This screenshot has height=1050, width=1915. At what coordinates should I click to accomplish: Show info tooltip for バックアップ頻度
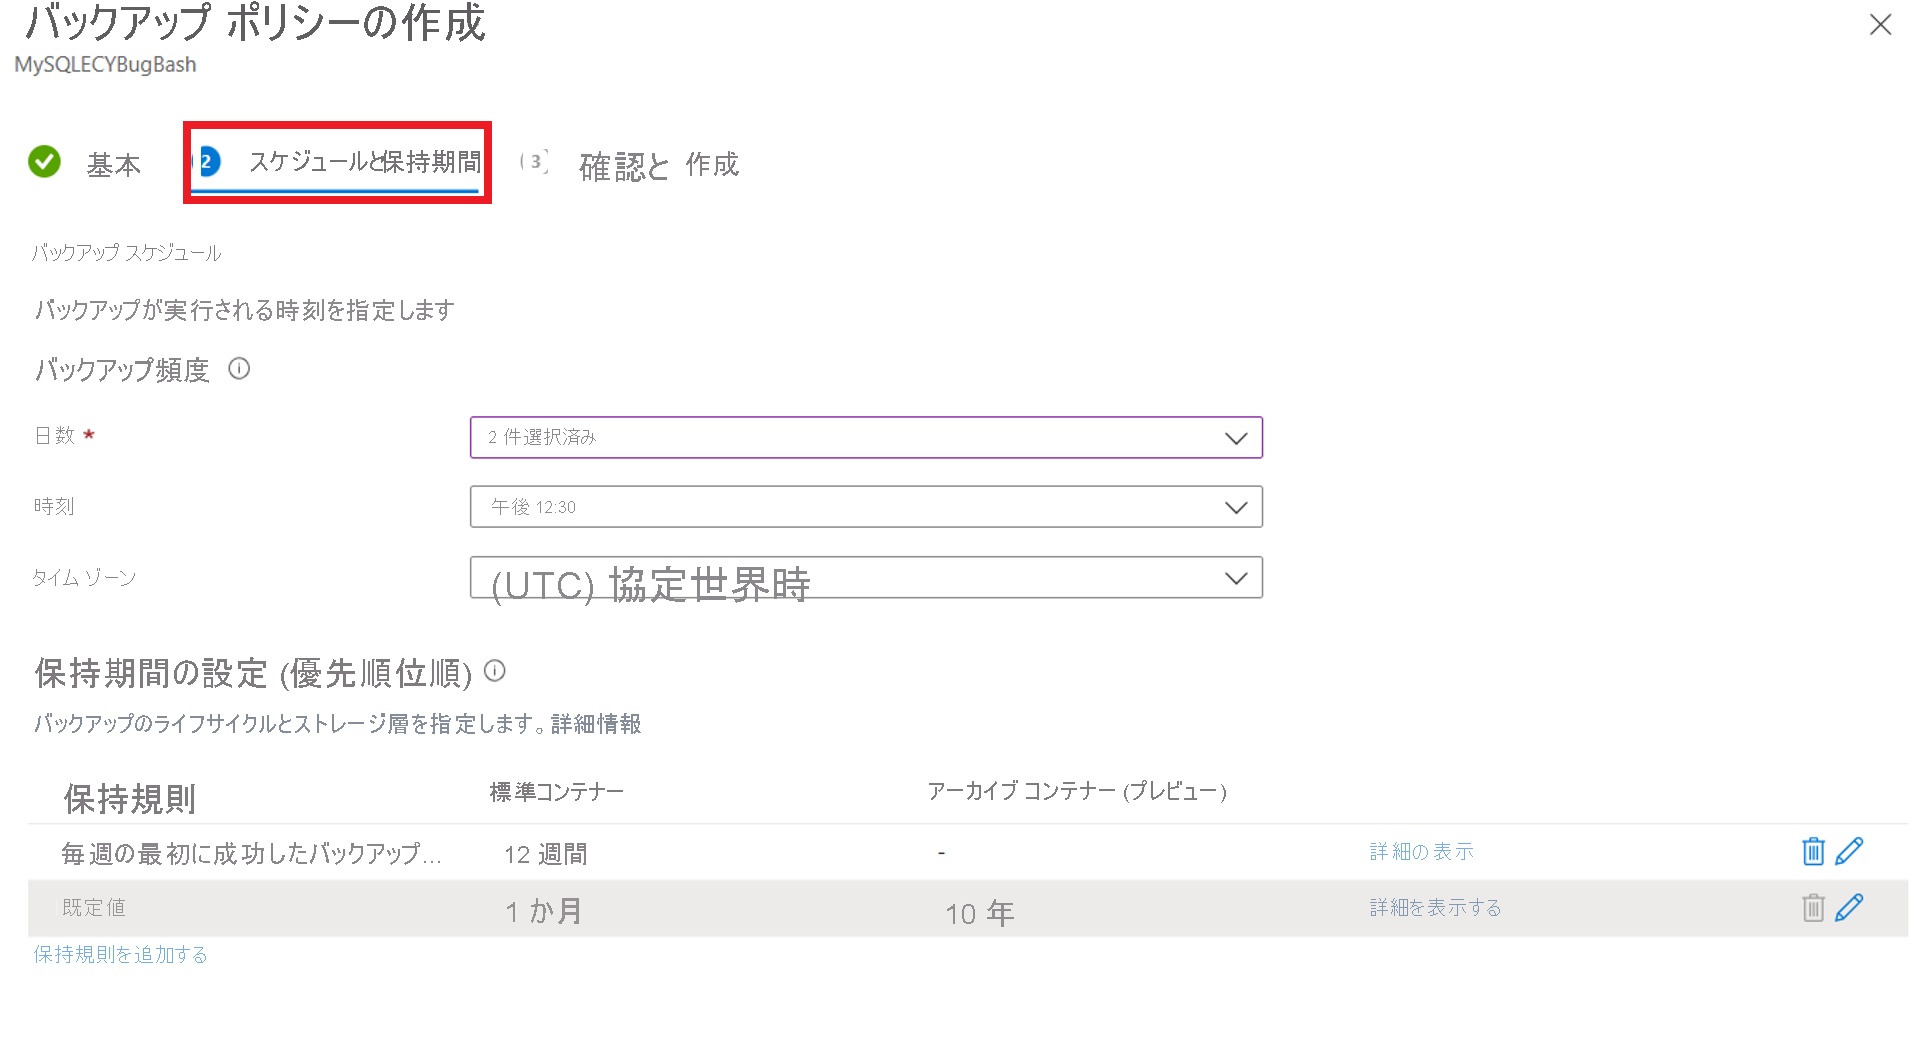(239, 369)
